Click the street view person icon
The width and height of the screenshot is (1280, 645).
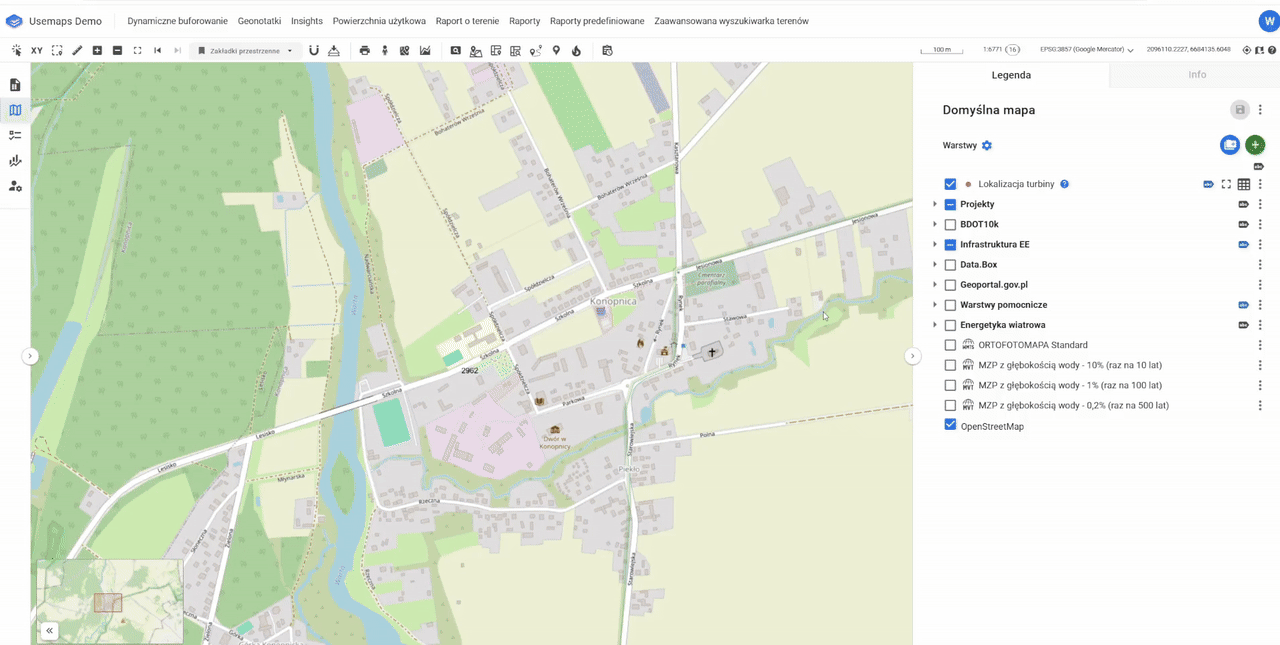tap(384, 50)
